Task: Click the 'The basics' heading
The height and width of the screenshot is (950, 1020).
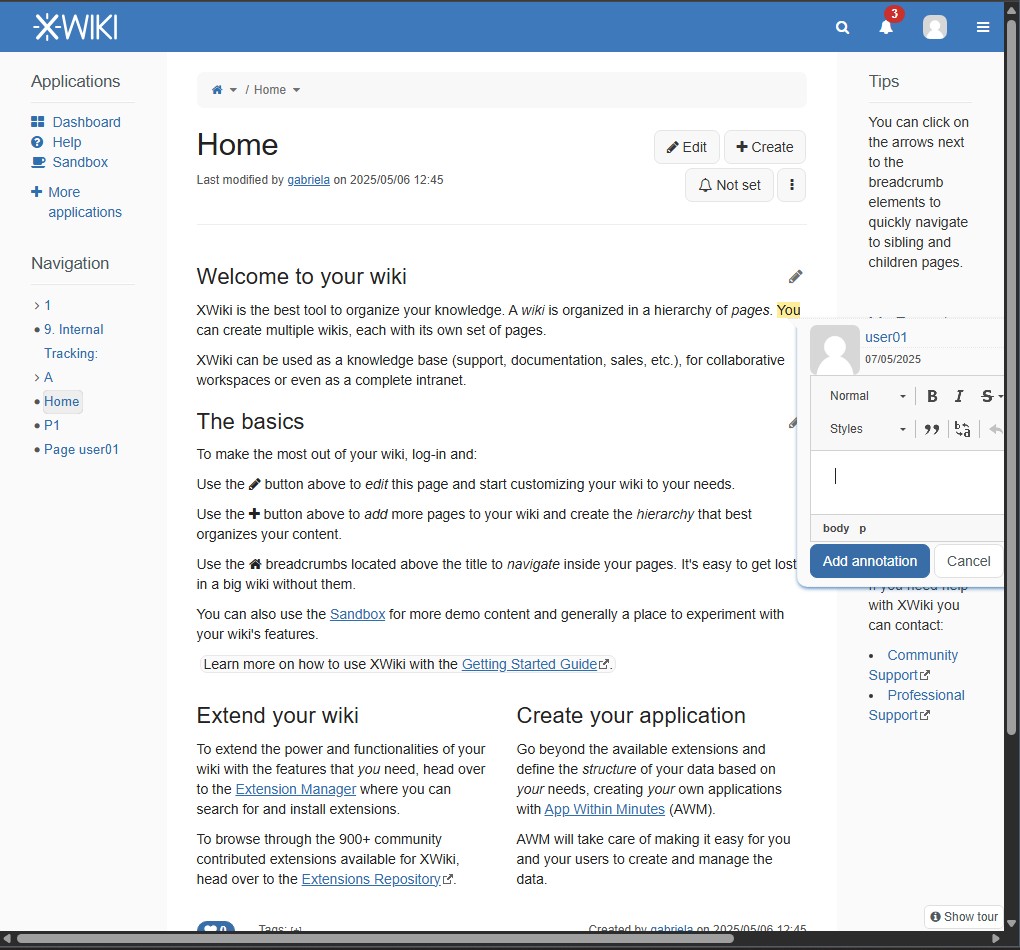Action: pos(250,422)
